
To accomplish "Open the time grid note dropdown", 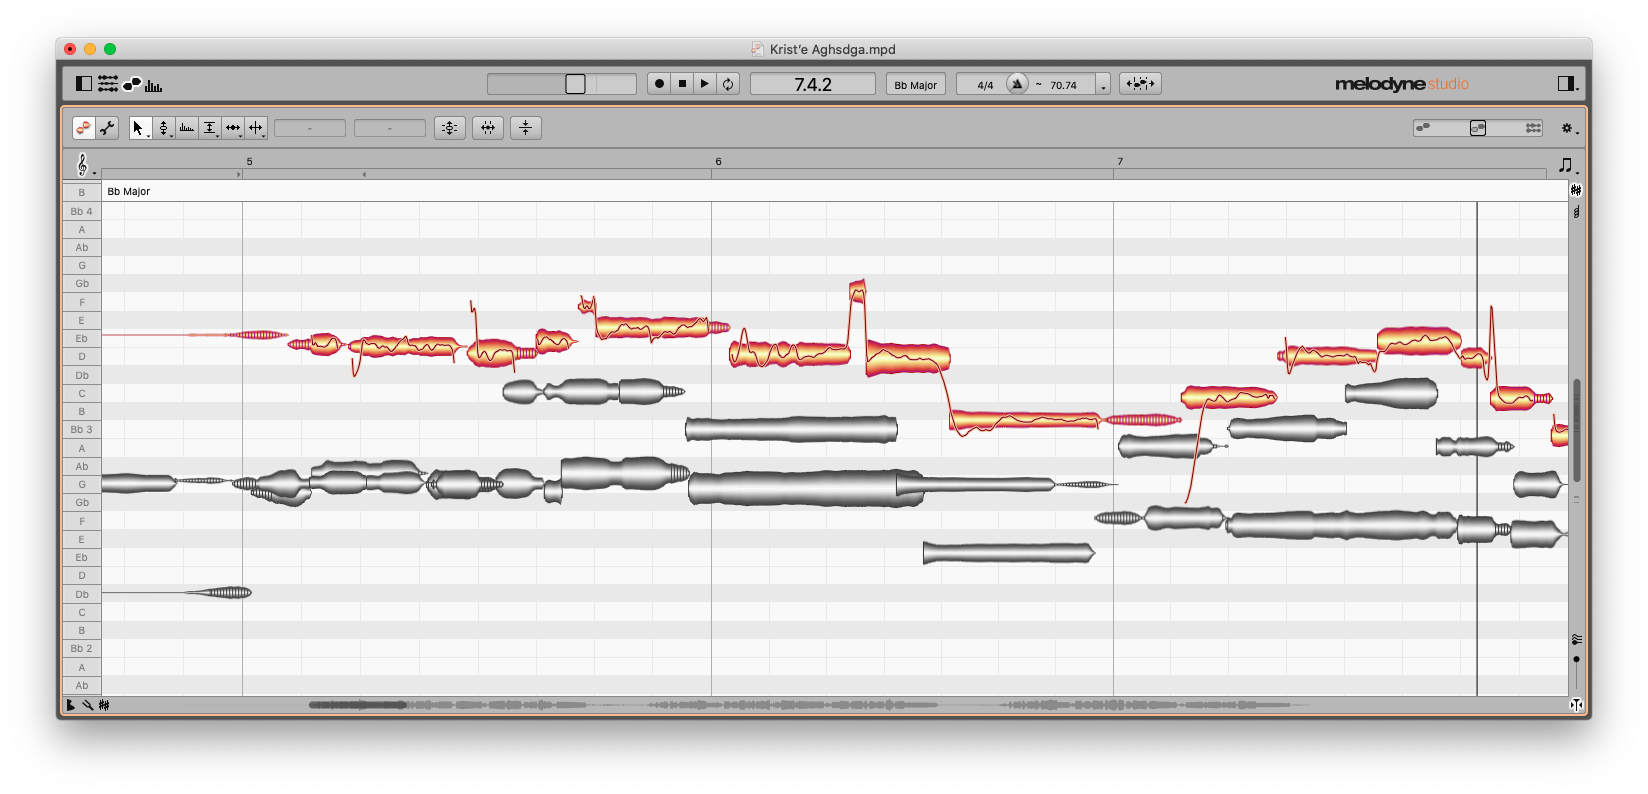I will pos(1566,165).
